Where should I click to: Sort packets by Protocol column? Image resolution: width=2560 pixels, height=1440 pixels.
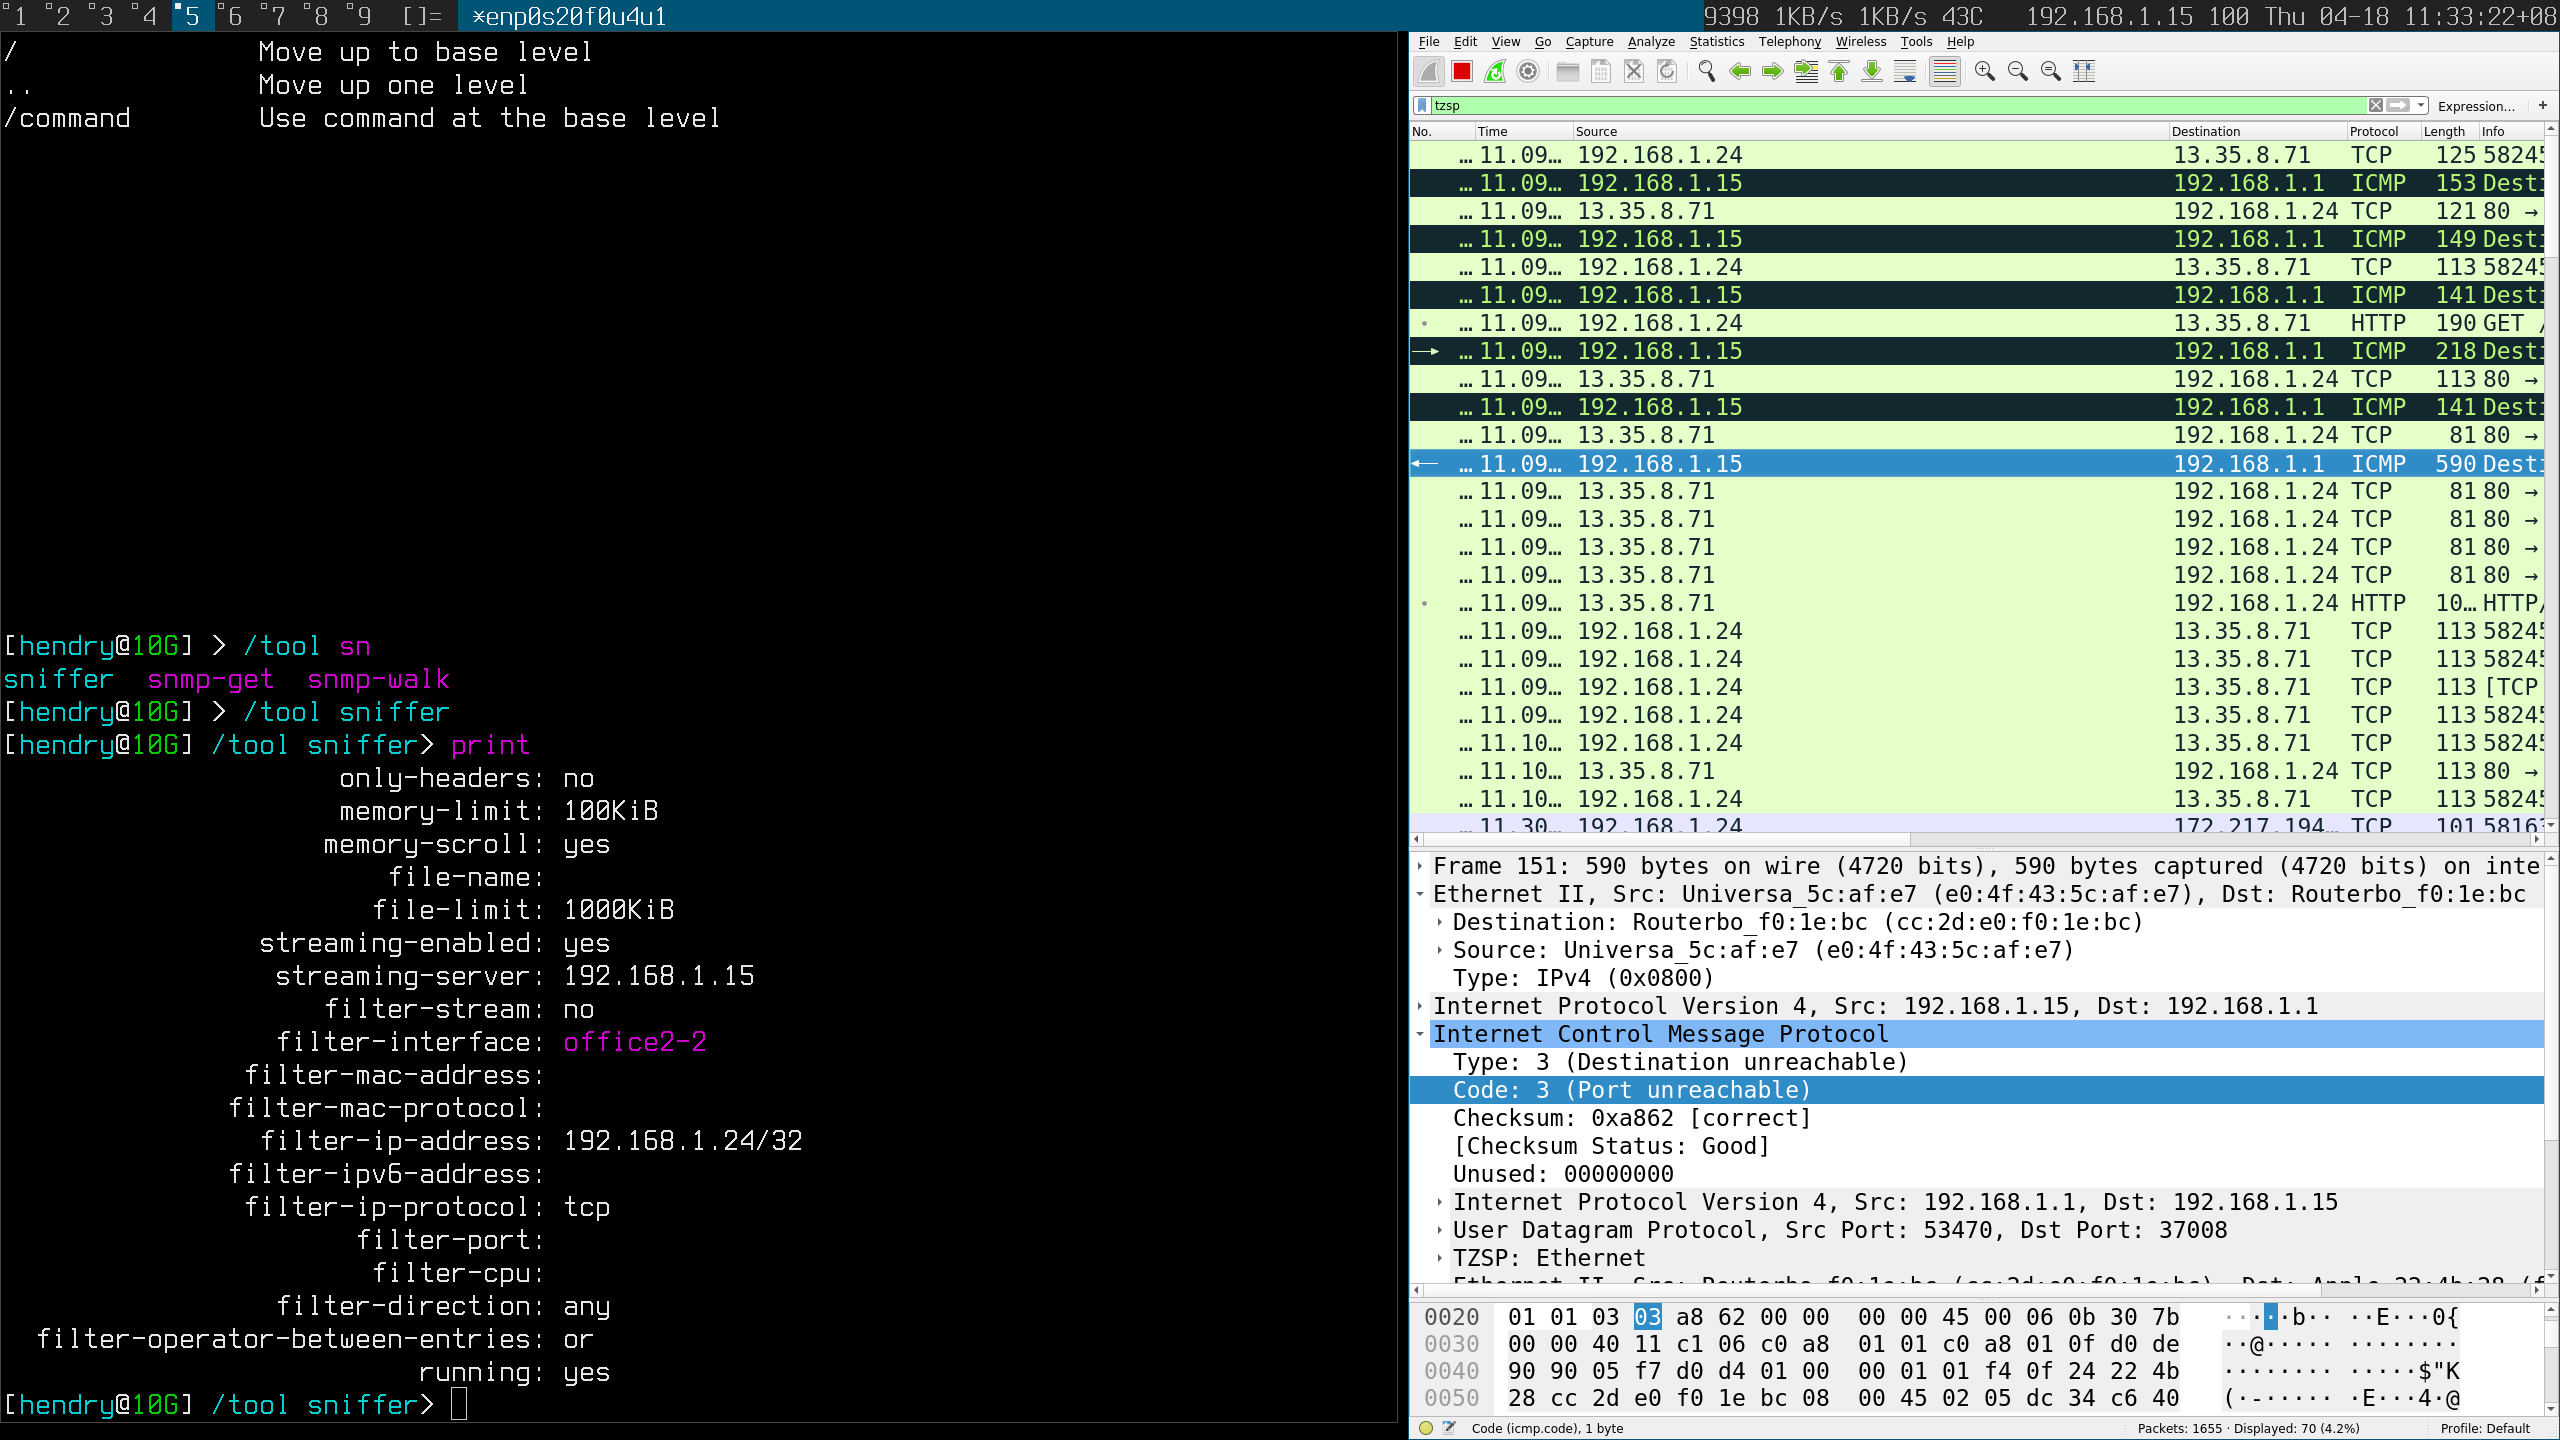(2382, 131)
